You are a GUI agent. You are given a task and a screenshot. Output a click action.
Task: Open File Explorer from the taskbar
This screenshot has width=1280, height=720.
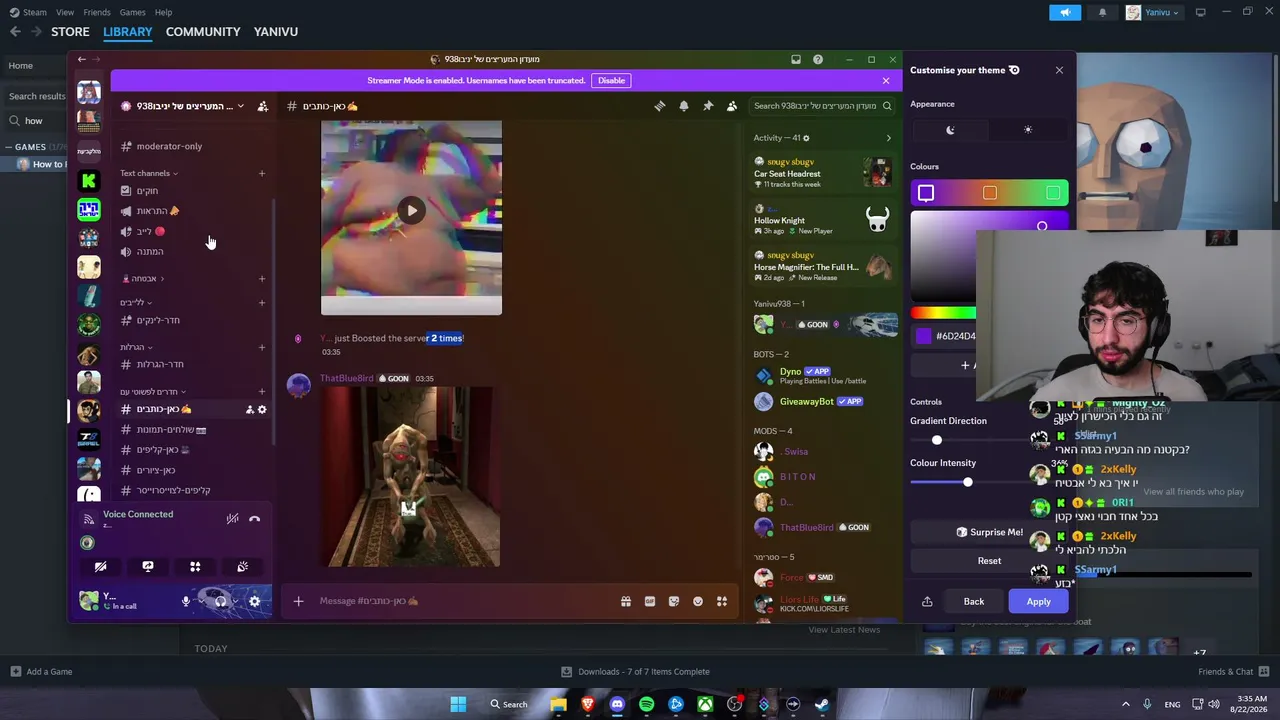[558, 704]
